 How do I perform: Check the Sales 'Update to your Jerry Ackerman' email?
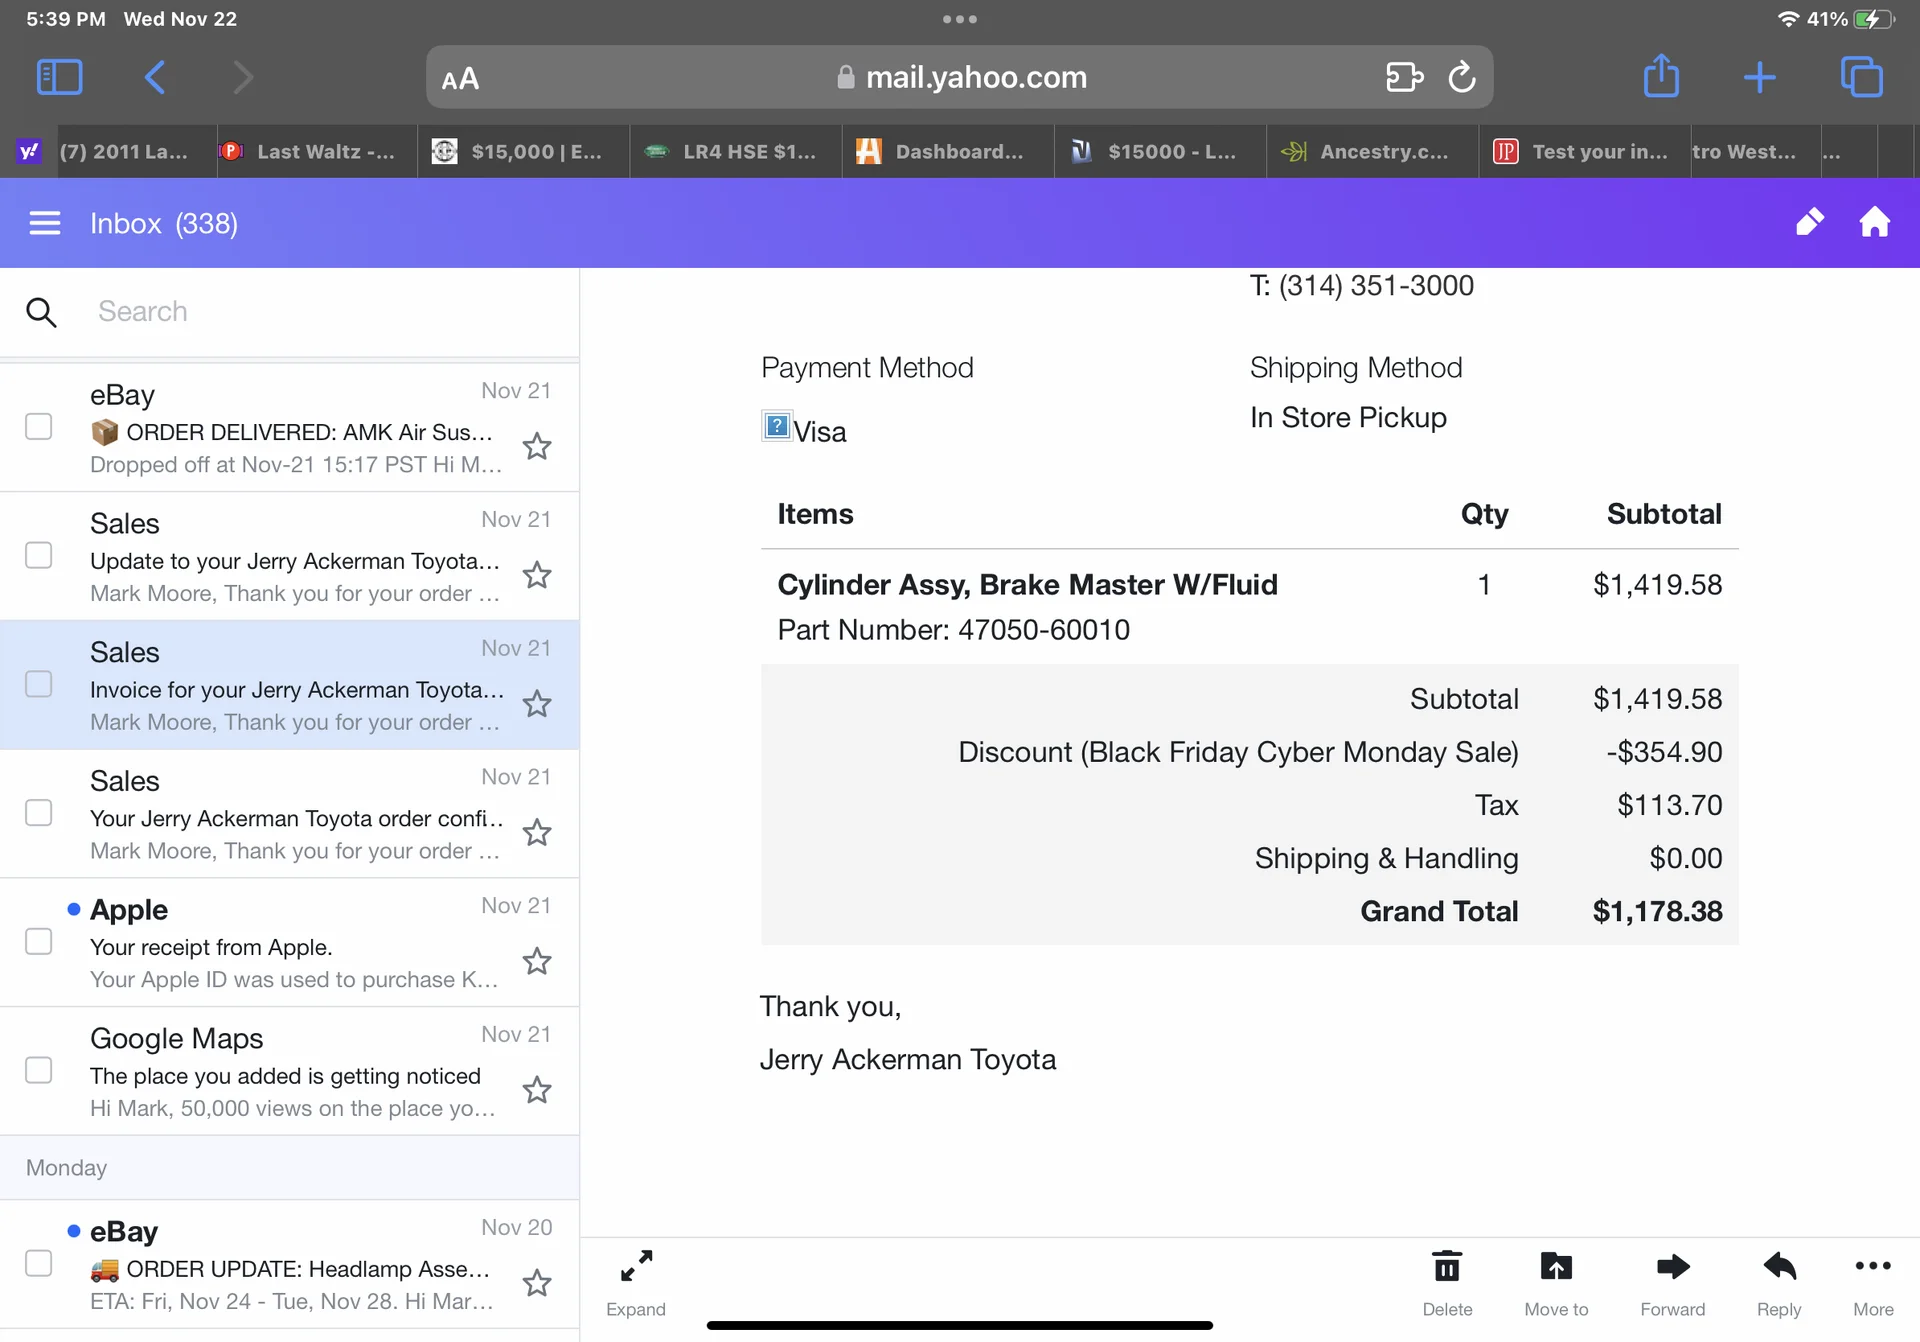click(x=39, y=556)
